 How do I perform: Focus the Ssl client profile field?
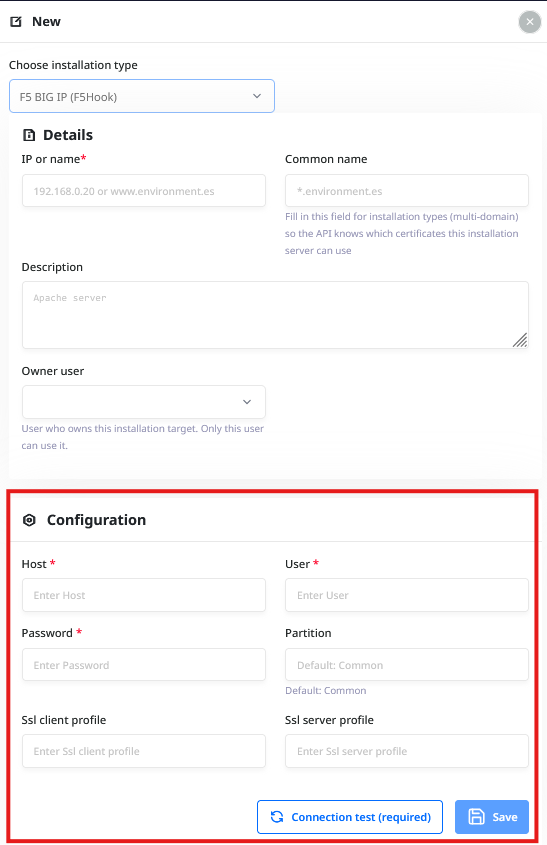(x=144, y=751)
